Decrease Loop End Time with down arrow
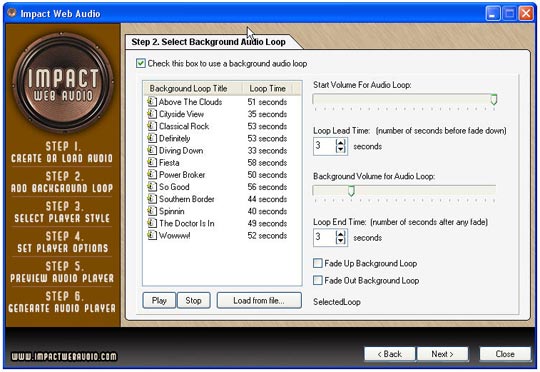The width and height of the screenshot is (540, 372). pyautogui.click(x=341, y=240)
